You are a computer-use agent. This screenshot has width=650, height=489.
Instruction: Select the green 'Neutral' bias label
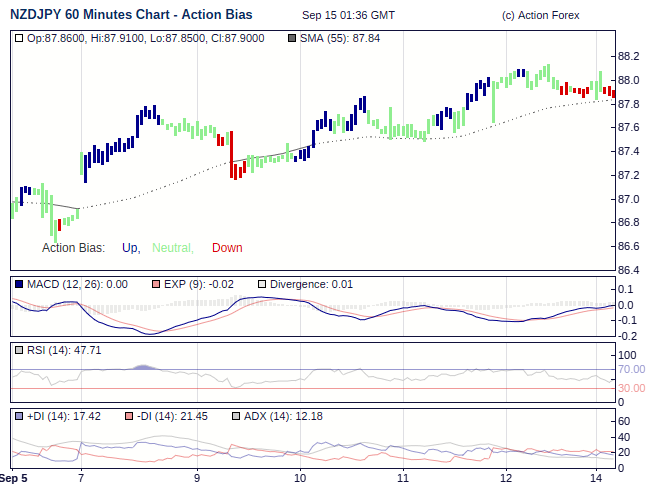(171, 248)
